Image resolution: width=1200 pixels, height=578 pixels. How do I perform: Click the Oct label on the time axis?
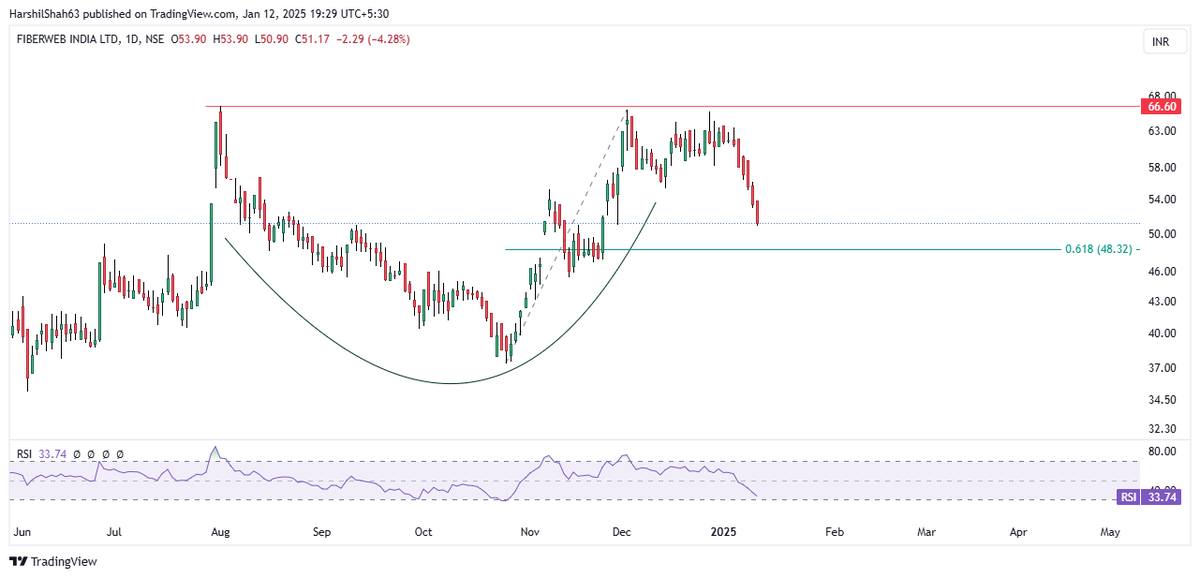(x=423, y=532)
